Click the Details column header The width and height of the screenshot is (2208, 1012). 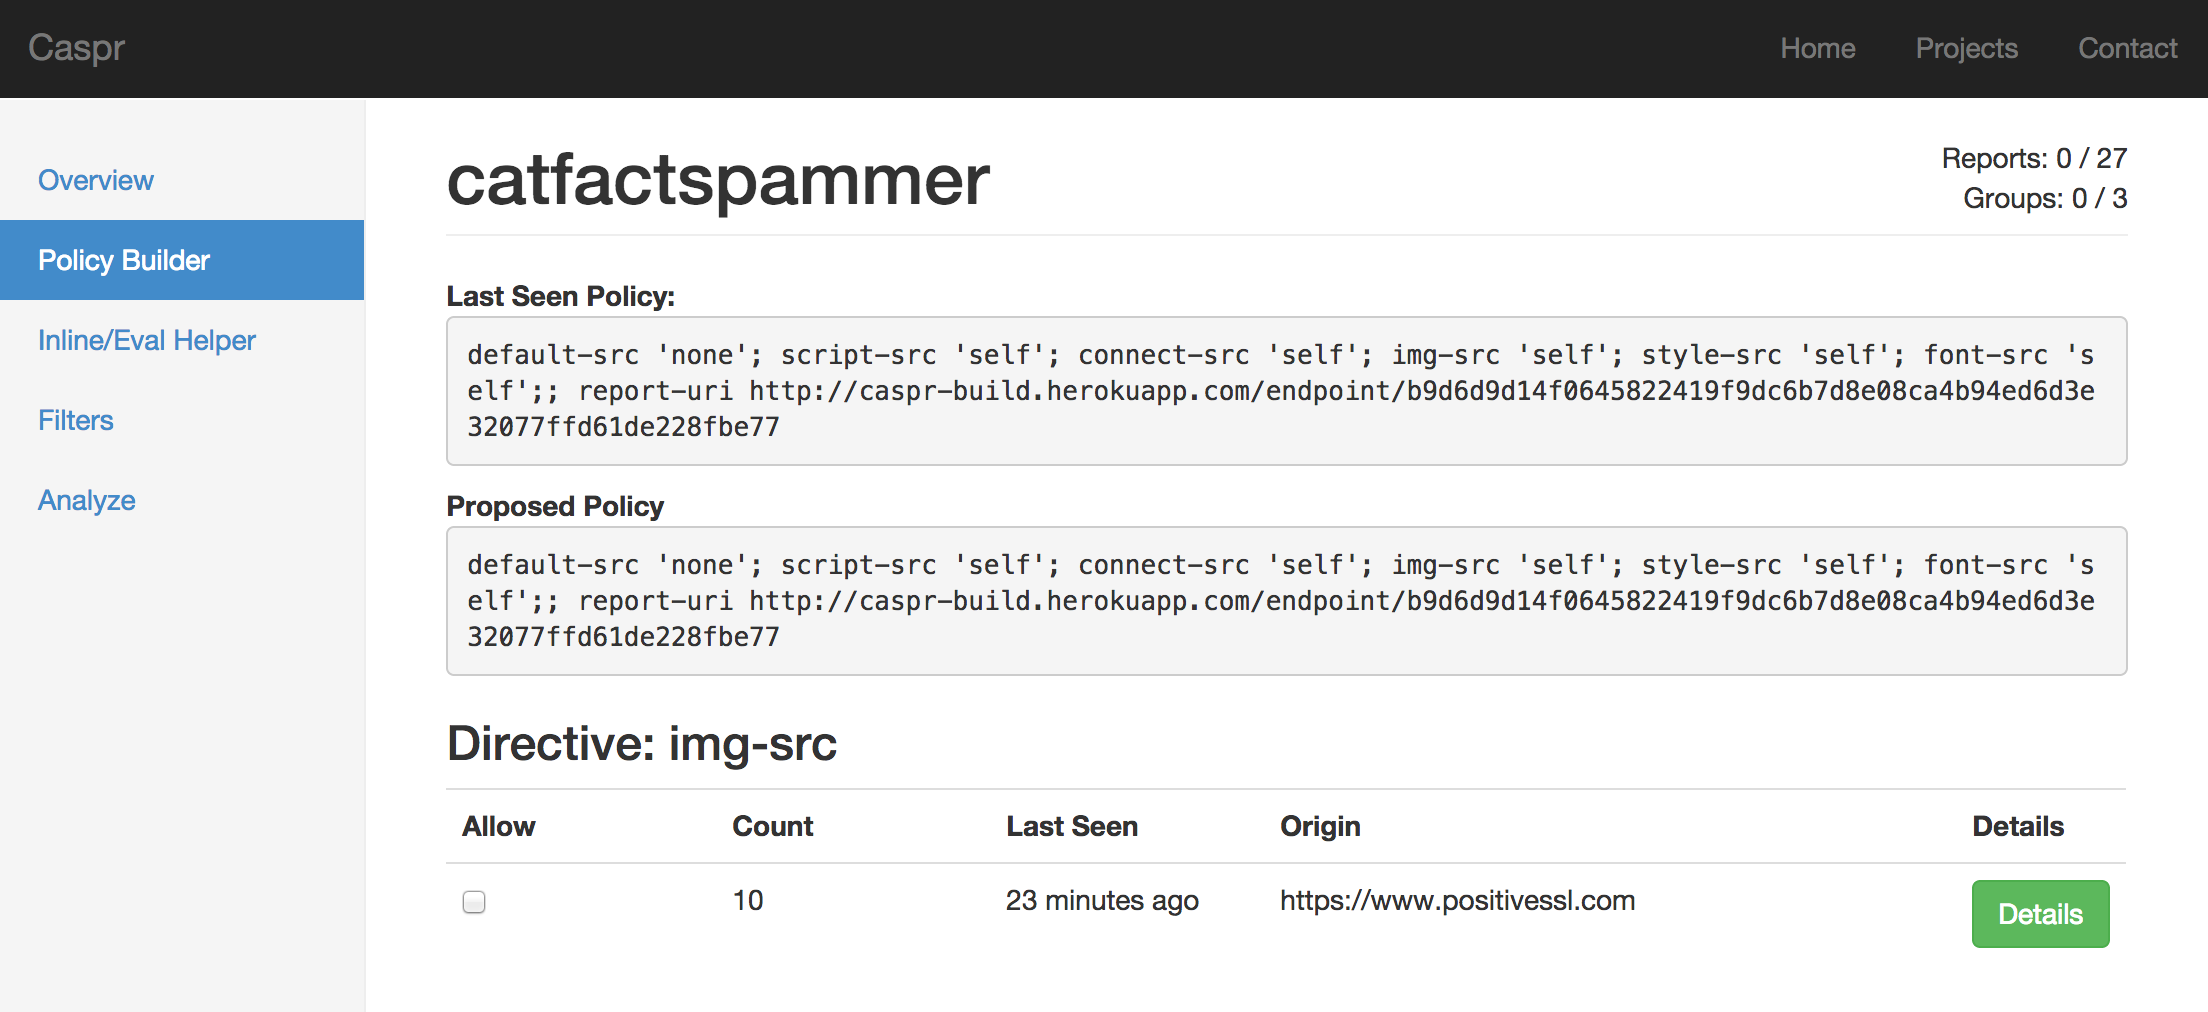2018,826
